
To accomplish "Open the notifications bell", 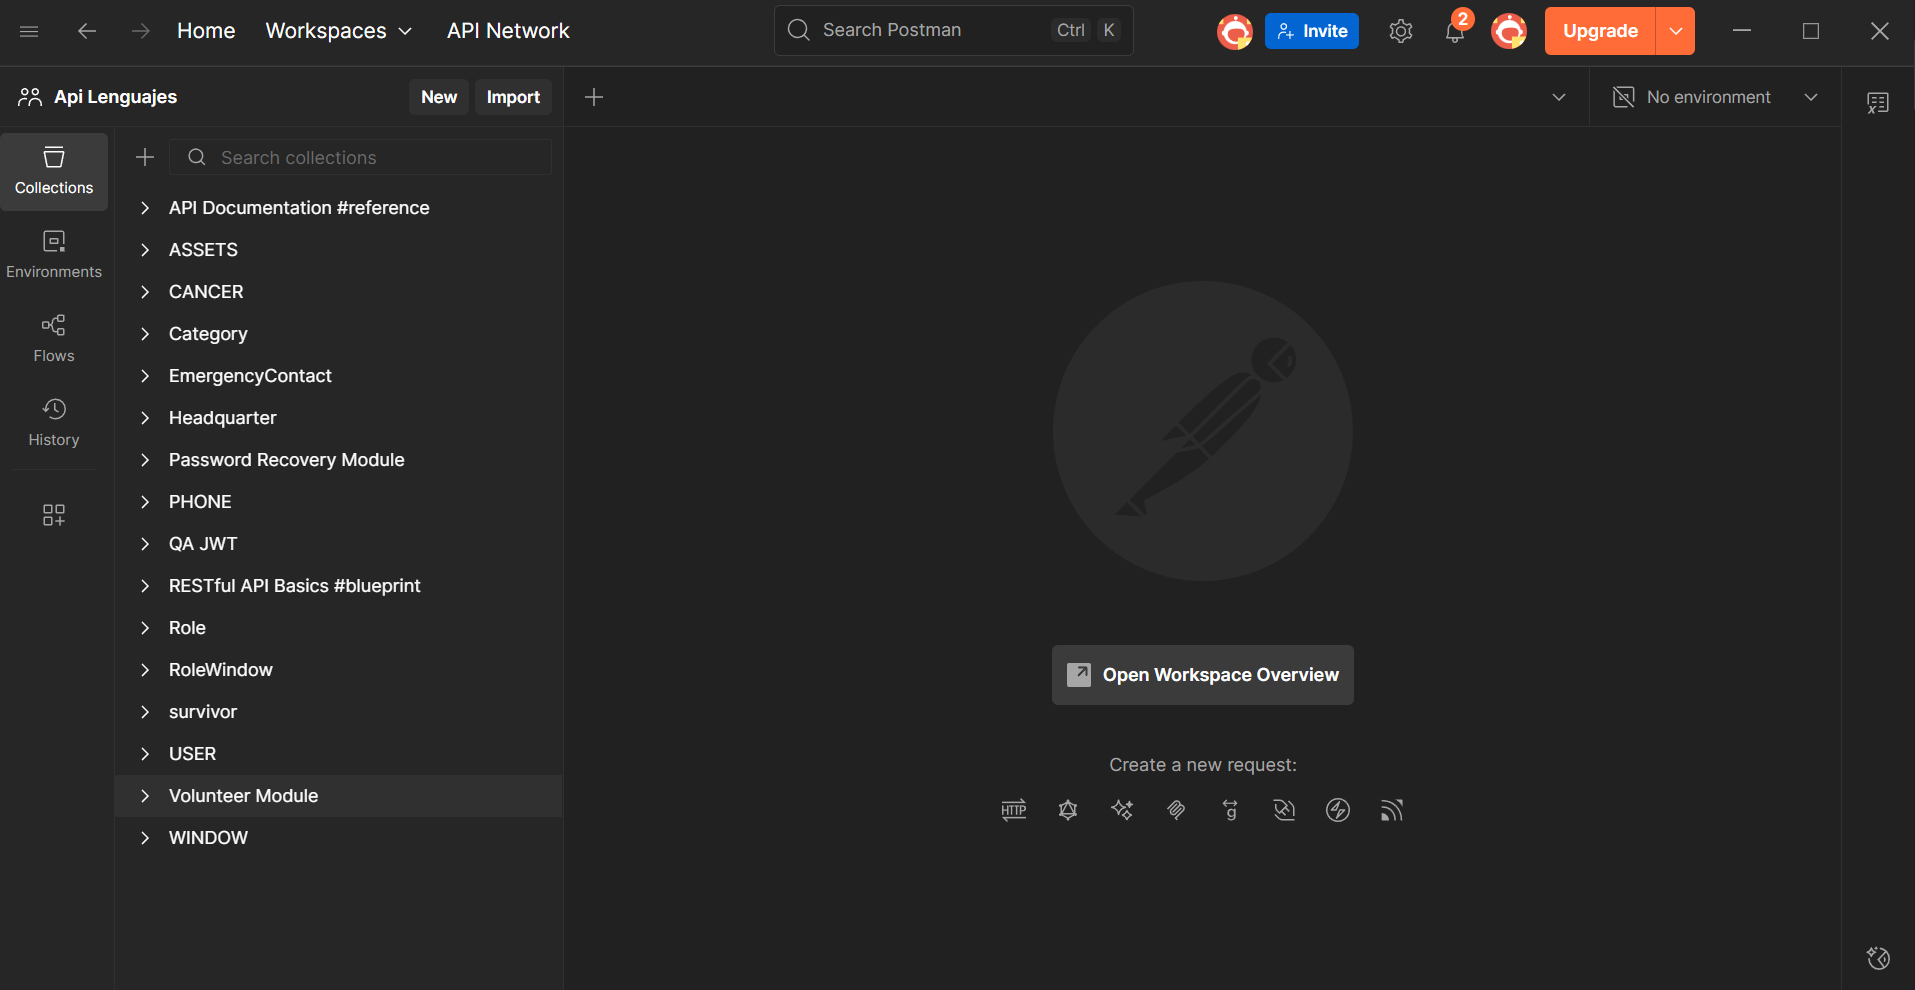I will point(1454,32).
